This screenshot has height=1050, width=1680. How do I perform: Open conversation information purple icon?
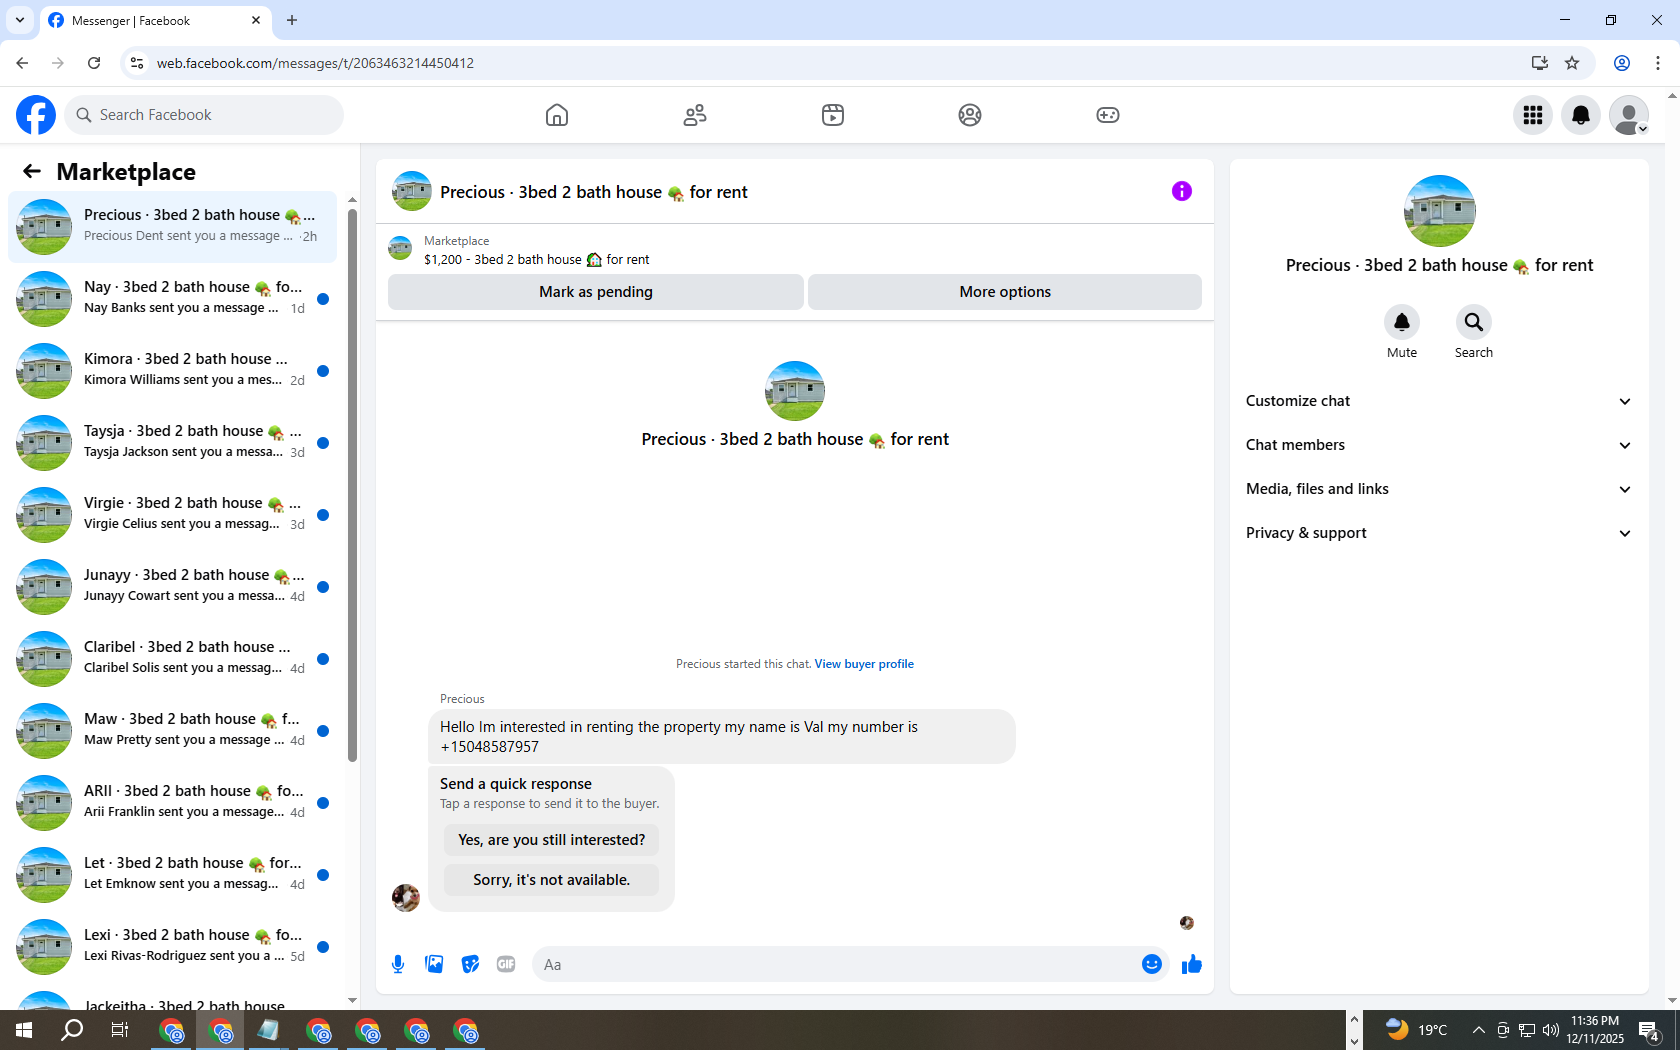(1182, 191)
